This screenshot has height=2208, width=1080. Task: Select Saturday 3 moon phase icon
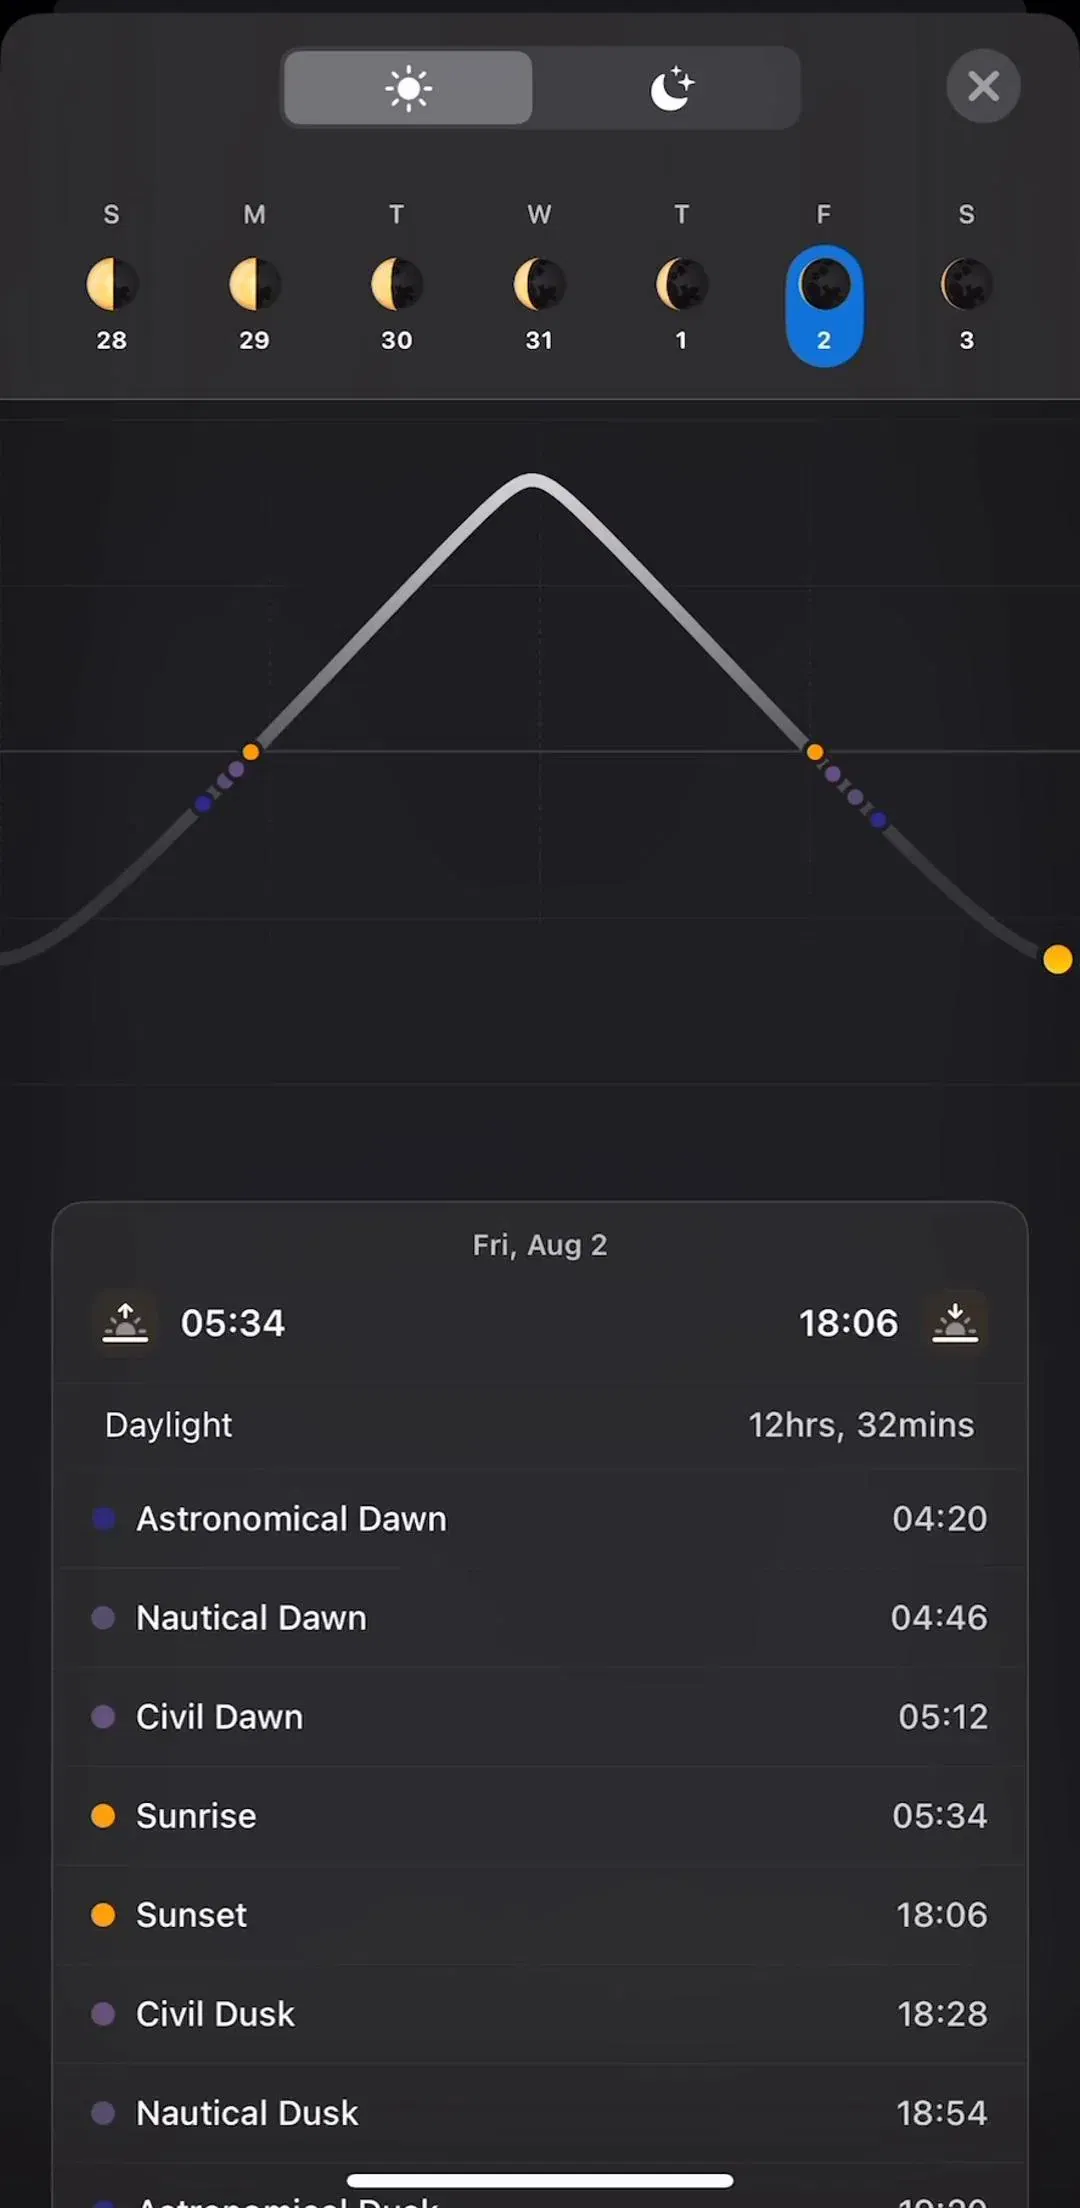pos(966,285)
